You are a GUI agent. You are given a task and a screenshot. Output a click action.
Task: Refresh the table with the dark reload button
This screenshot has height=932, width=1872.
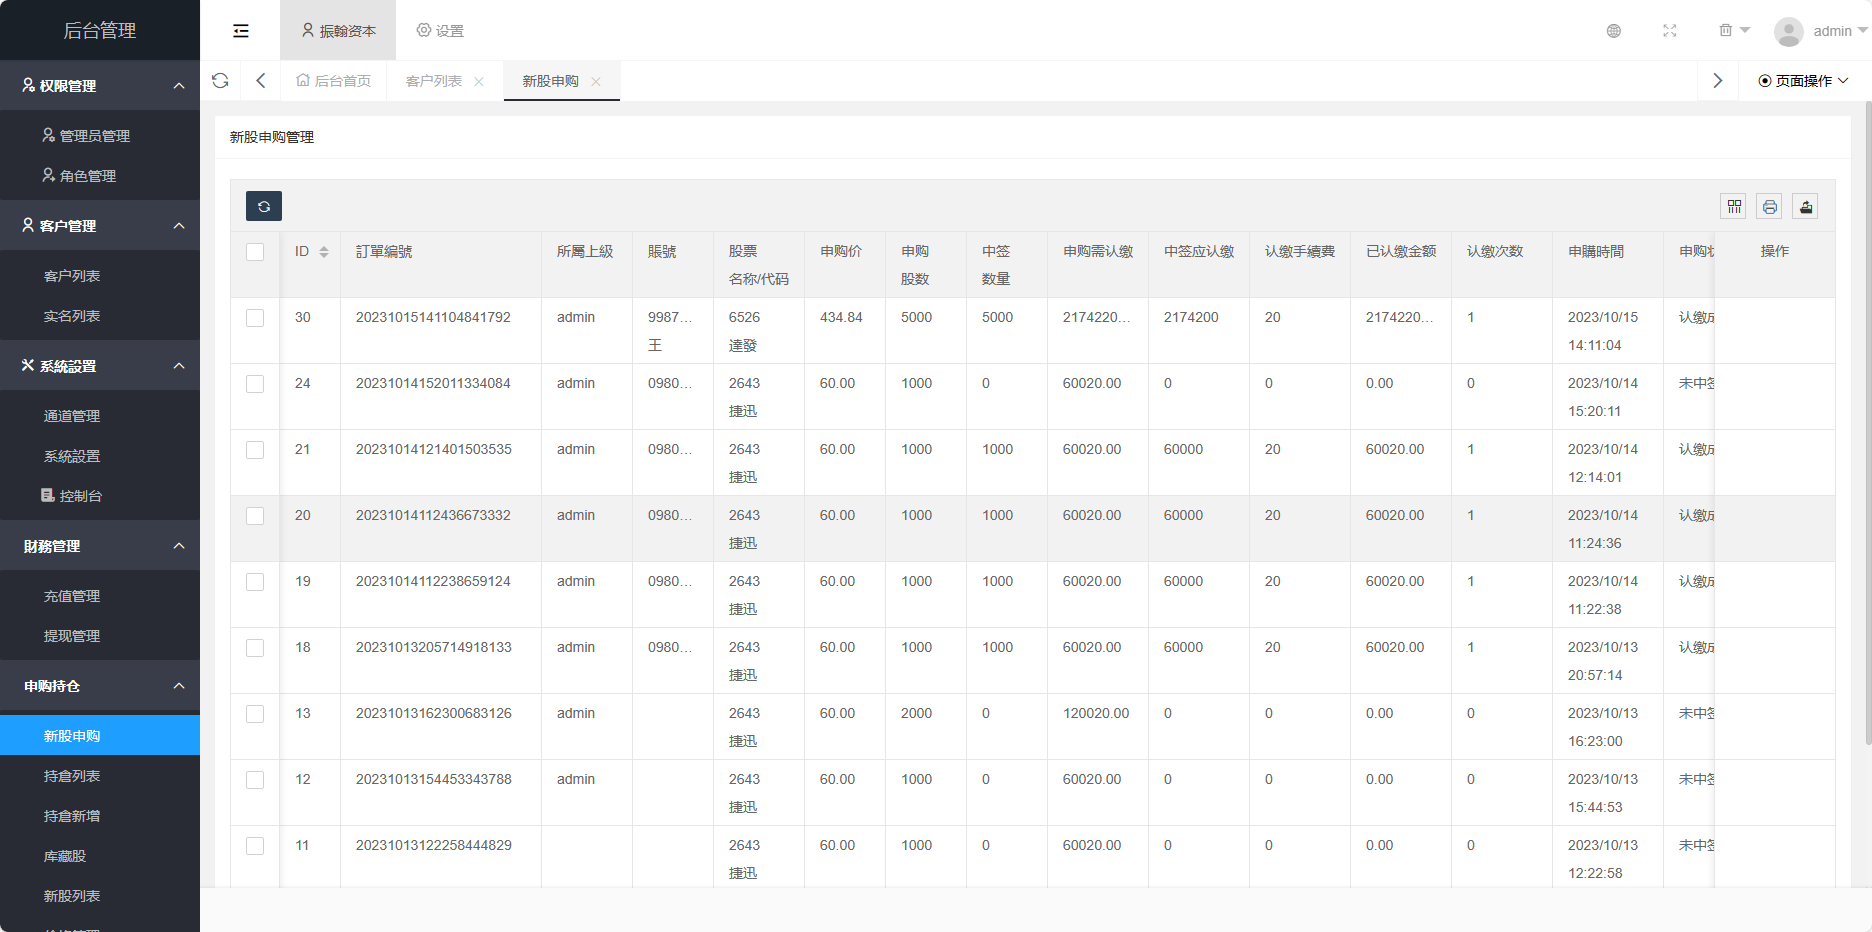(x=264, y=206)
